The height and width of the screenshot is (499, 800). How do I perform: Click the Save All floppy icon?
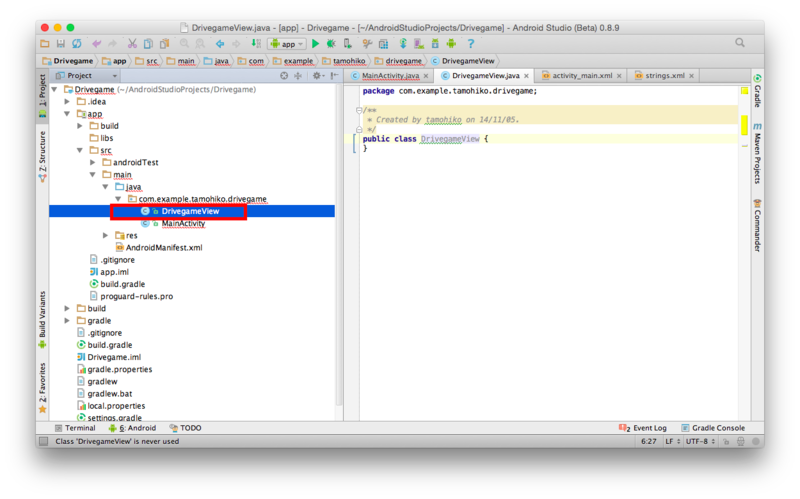click(61, 44)
